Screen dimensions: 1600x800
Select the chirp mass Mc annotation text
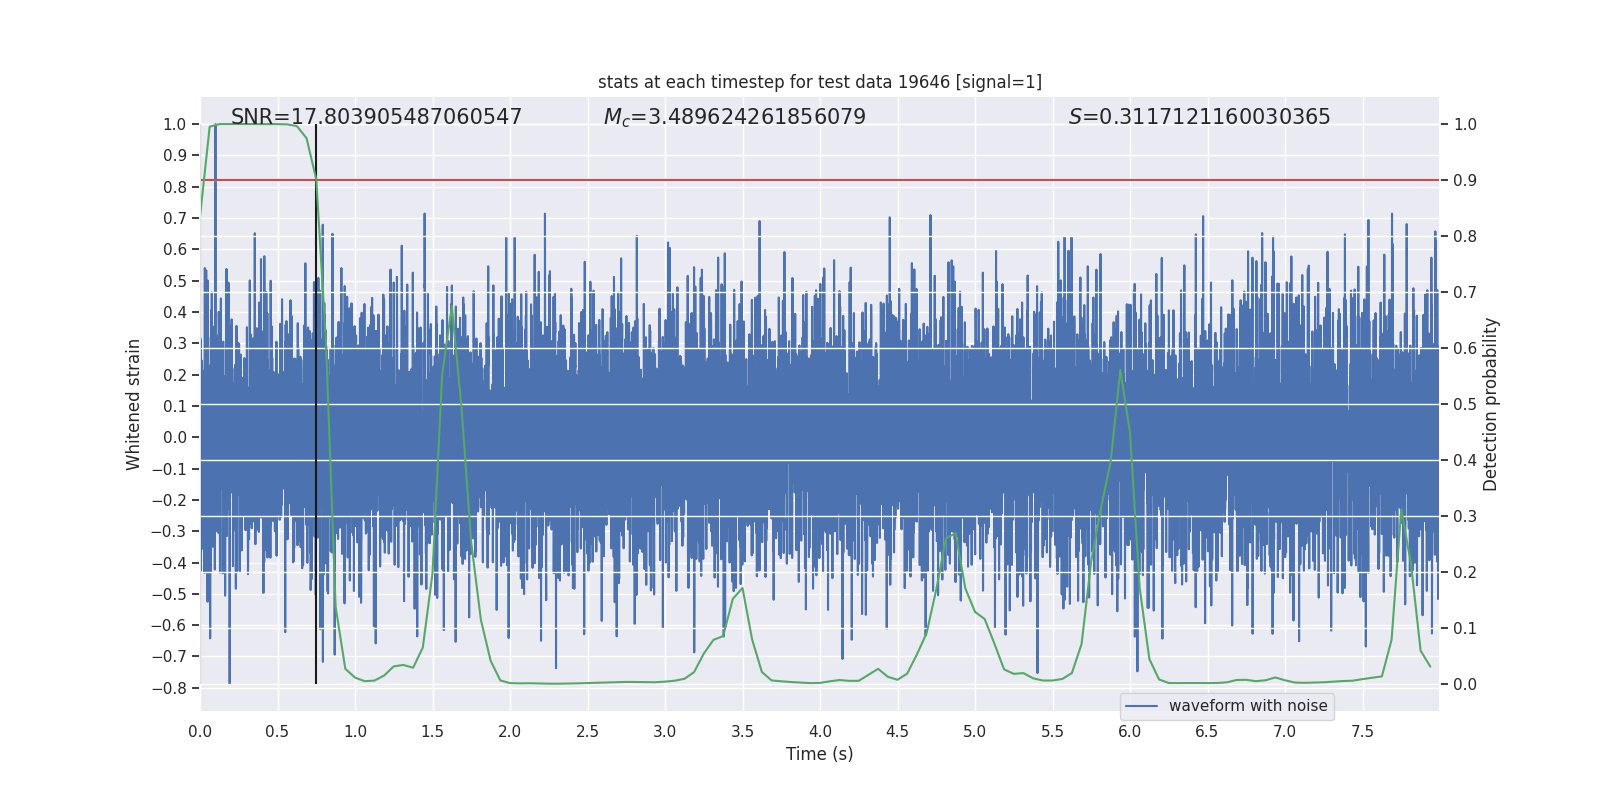click(x=734, y=117)
